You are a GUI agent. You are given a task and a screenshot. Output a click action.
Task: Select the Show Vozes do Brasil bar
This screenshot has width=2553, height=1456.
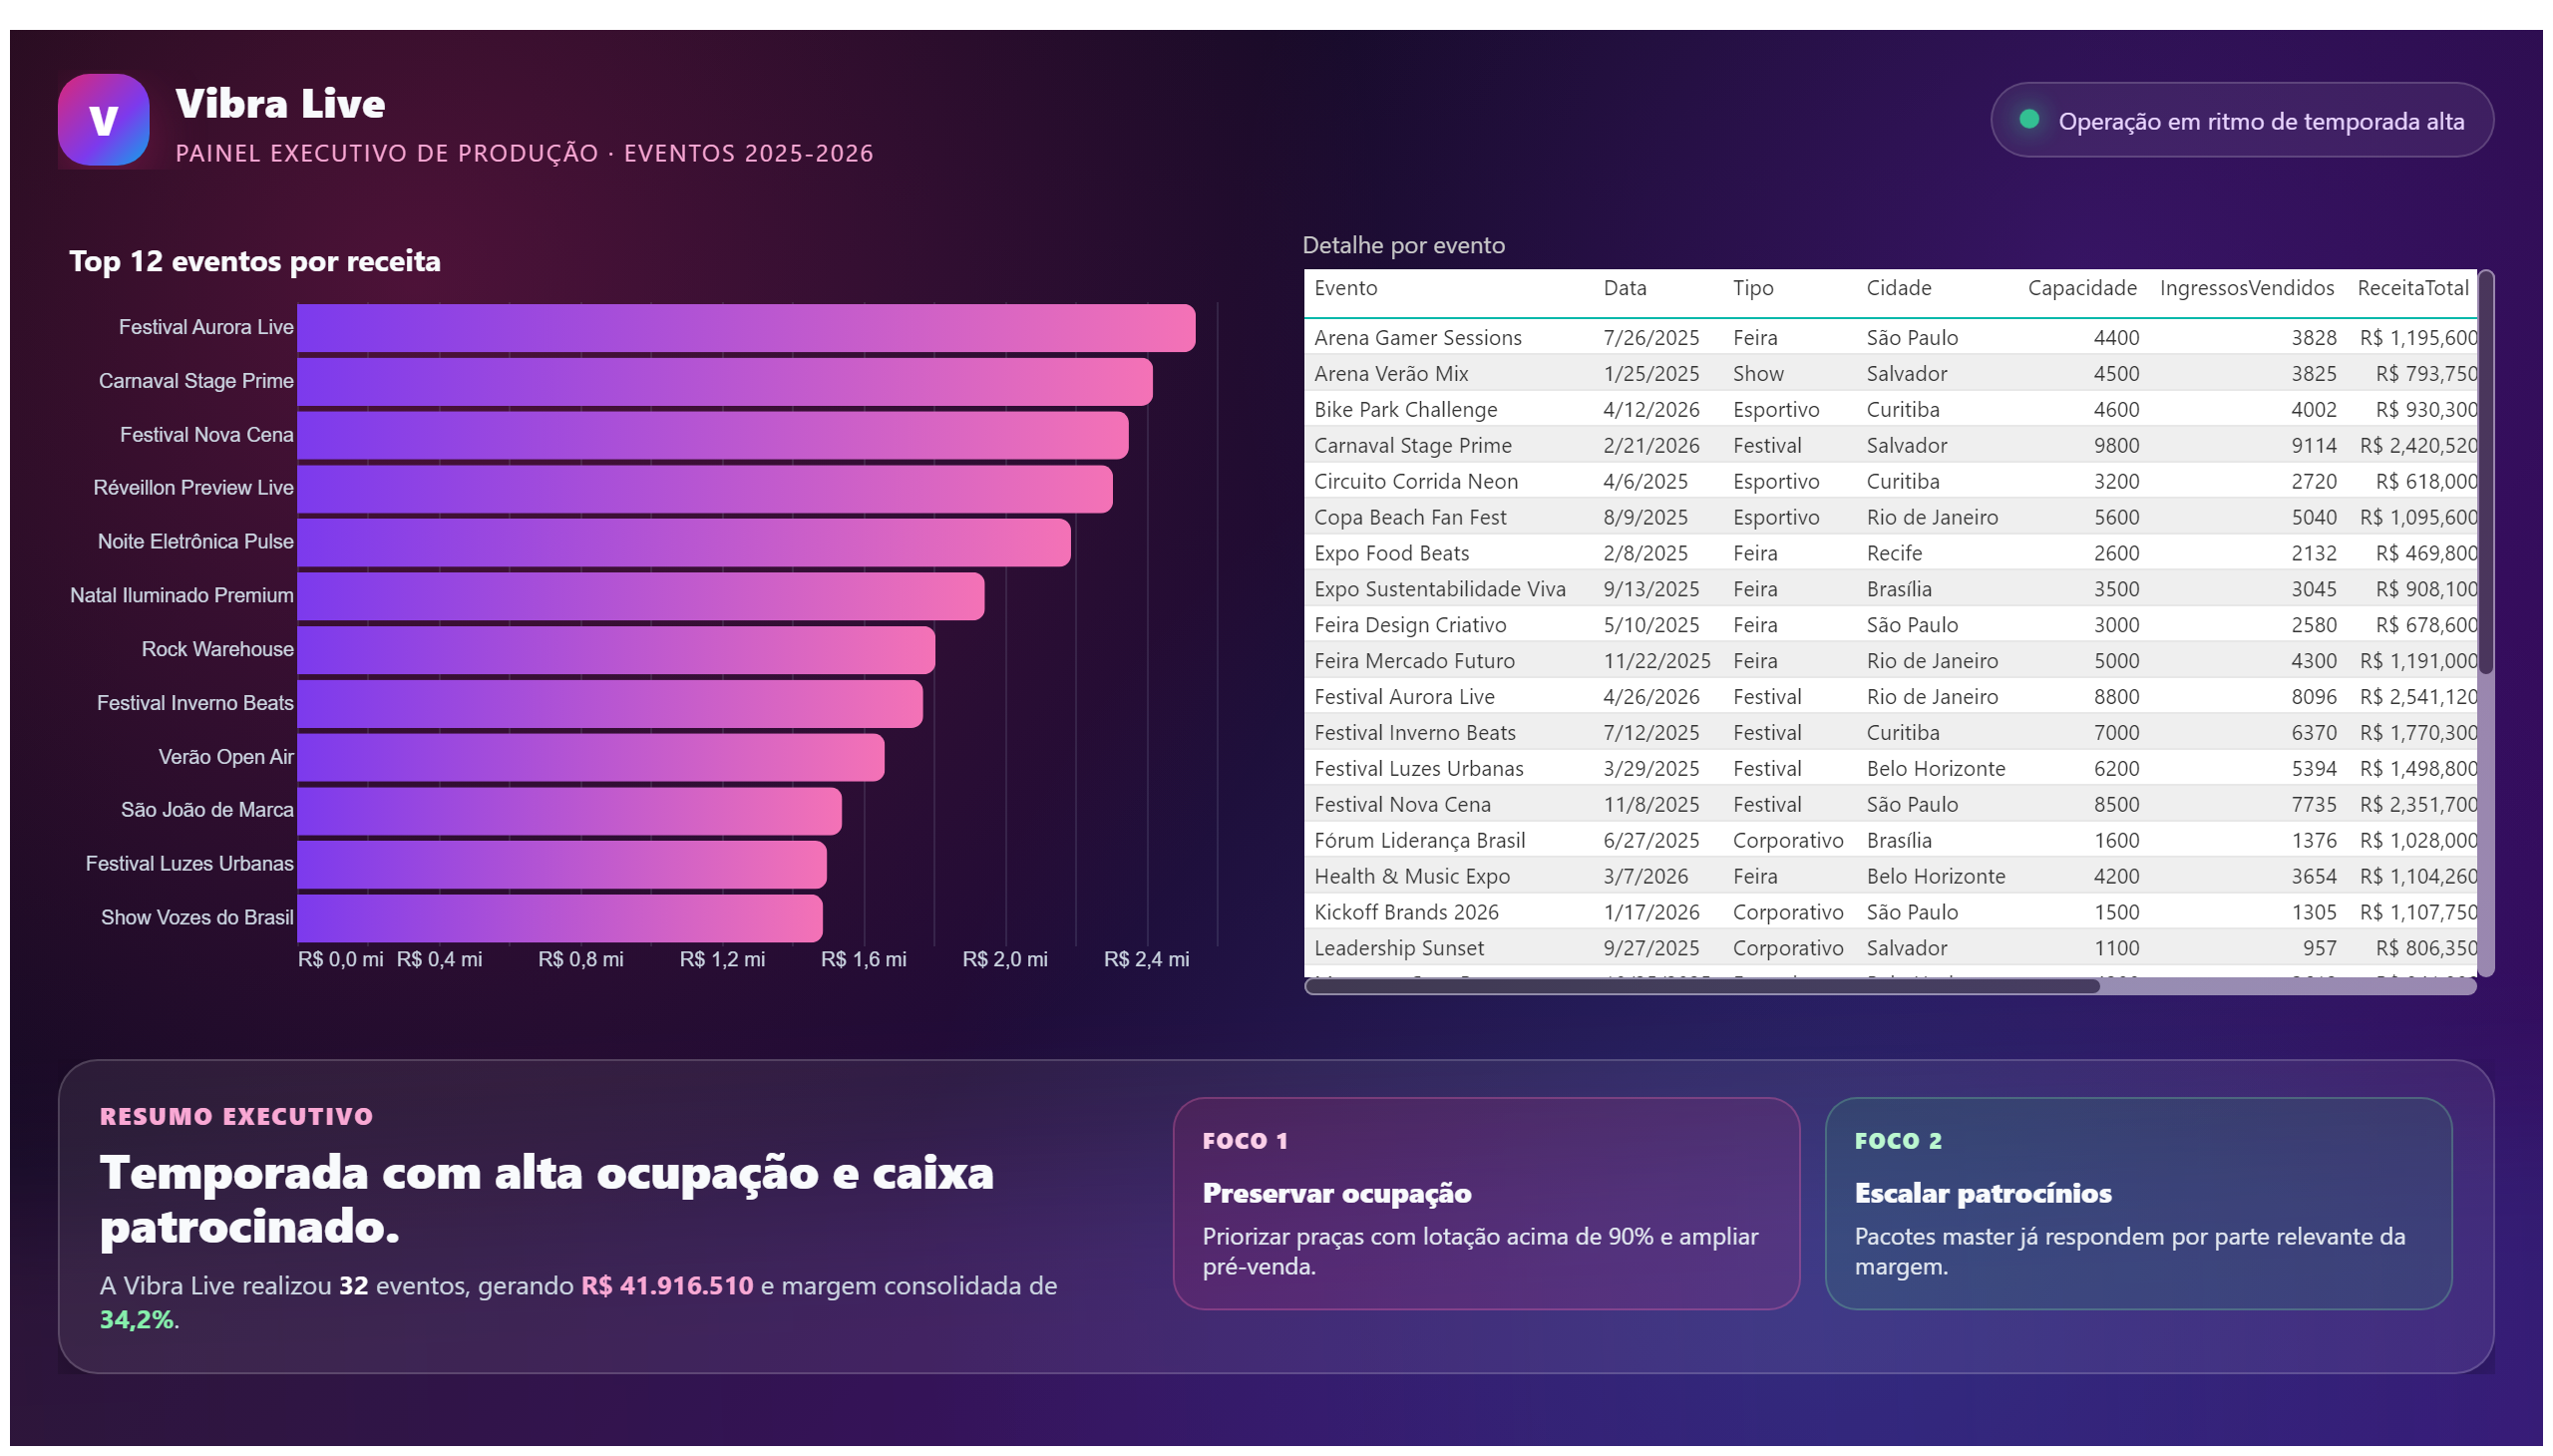(x=560, y=919)
